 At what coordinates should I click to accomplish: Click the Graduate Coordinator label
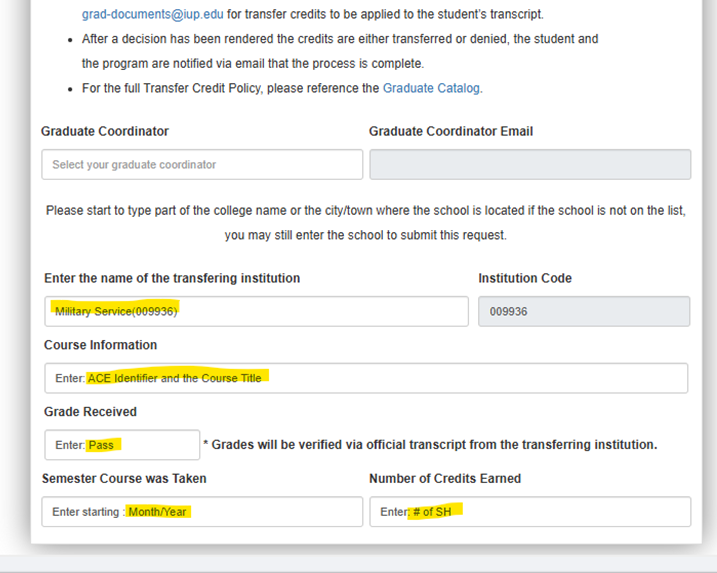[x=105, y=131]
